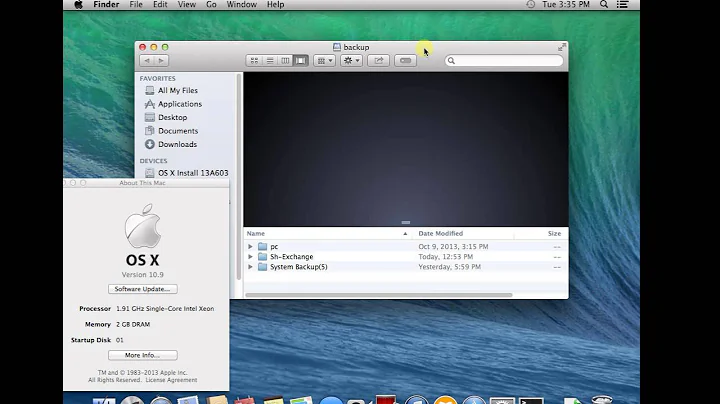Open Notification Center icon

(622, 5)
